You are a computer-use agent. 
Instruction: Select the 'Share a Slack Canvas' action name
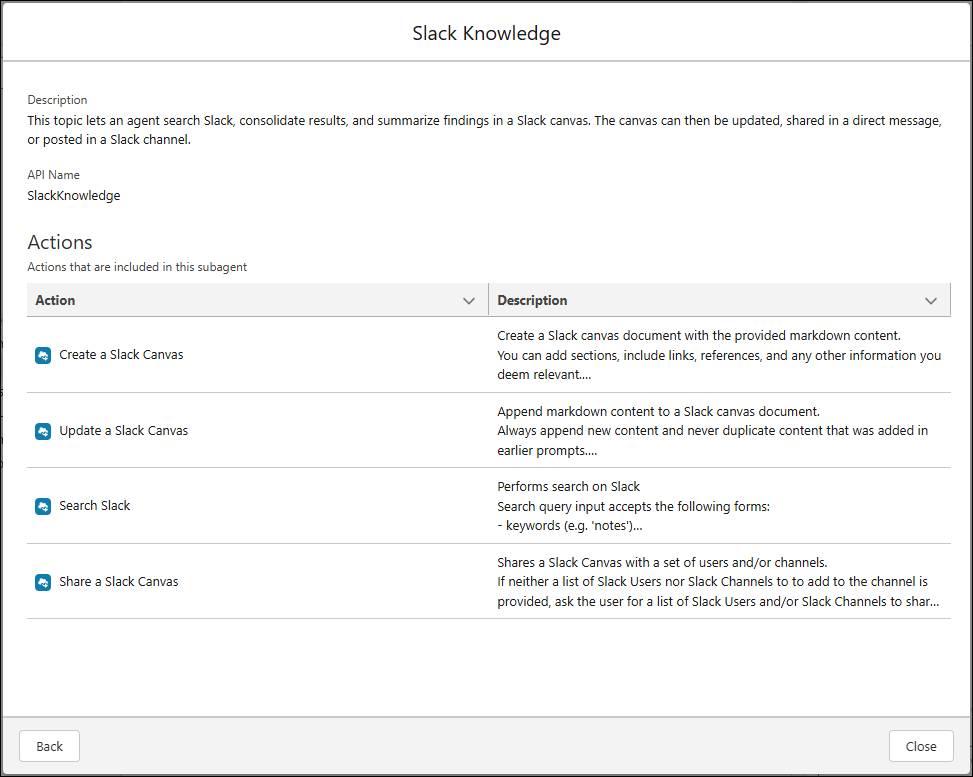tap(119, 582)
